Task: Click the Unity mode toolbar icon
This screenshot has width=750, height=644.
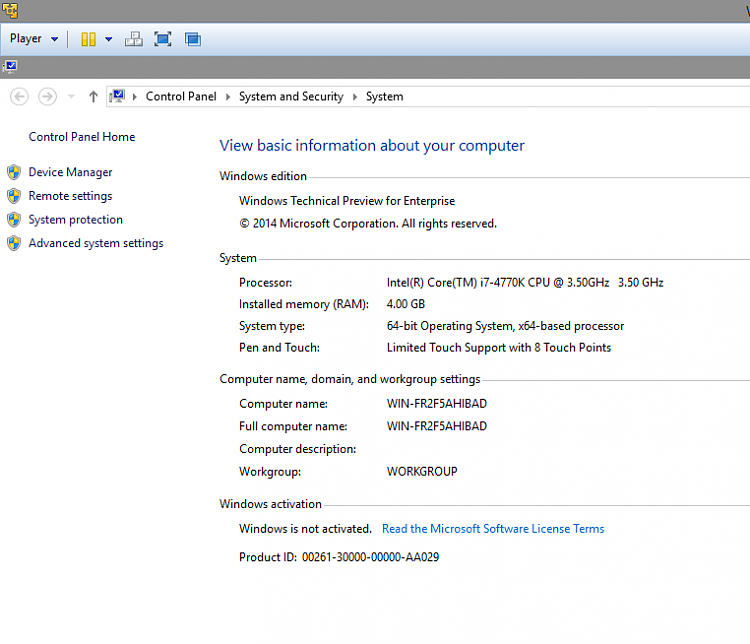Action: [193, 39]
